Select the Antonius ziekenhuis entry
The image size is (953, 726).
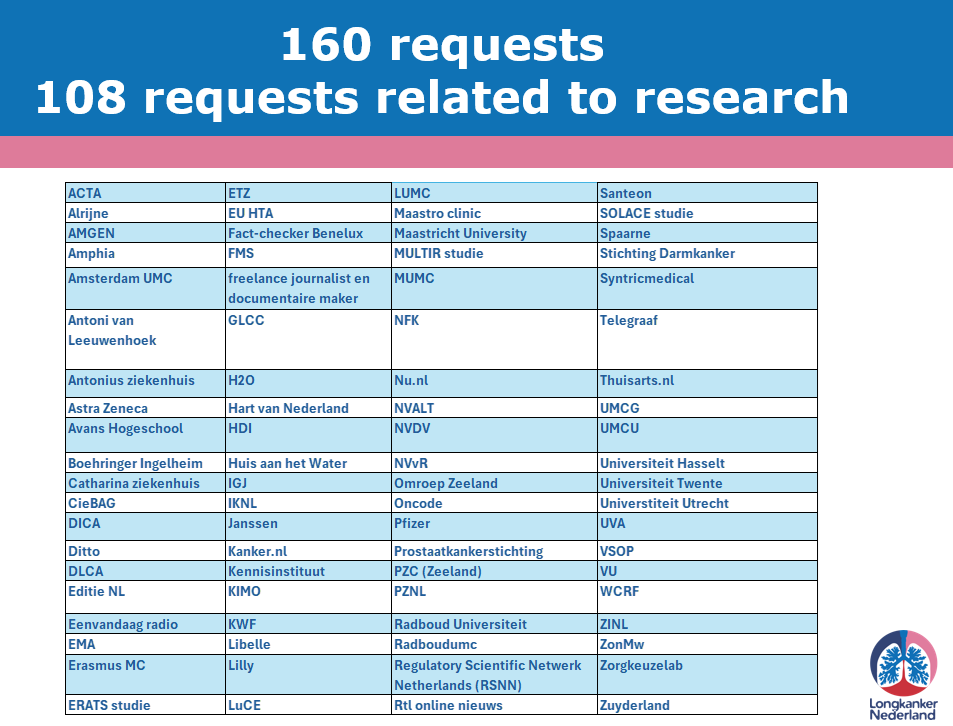point(145,383)
